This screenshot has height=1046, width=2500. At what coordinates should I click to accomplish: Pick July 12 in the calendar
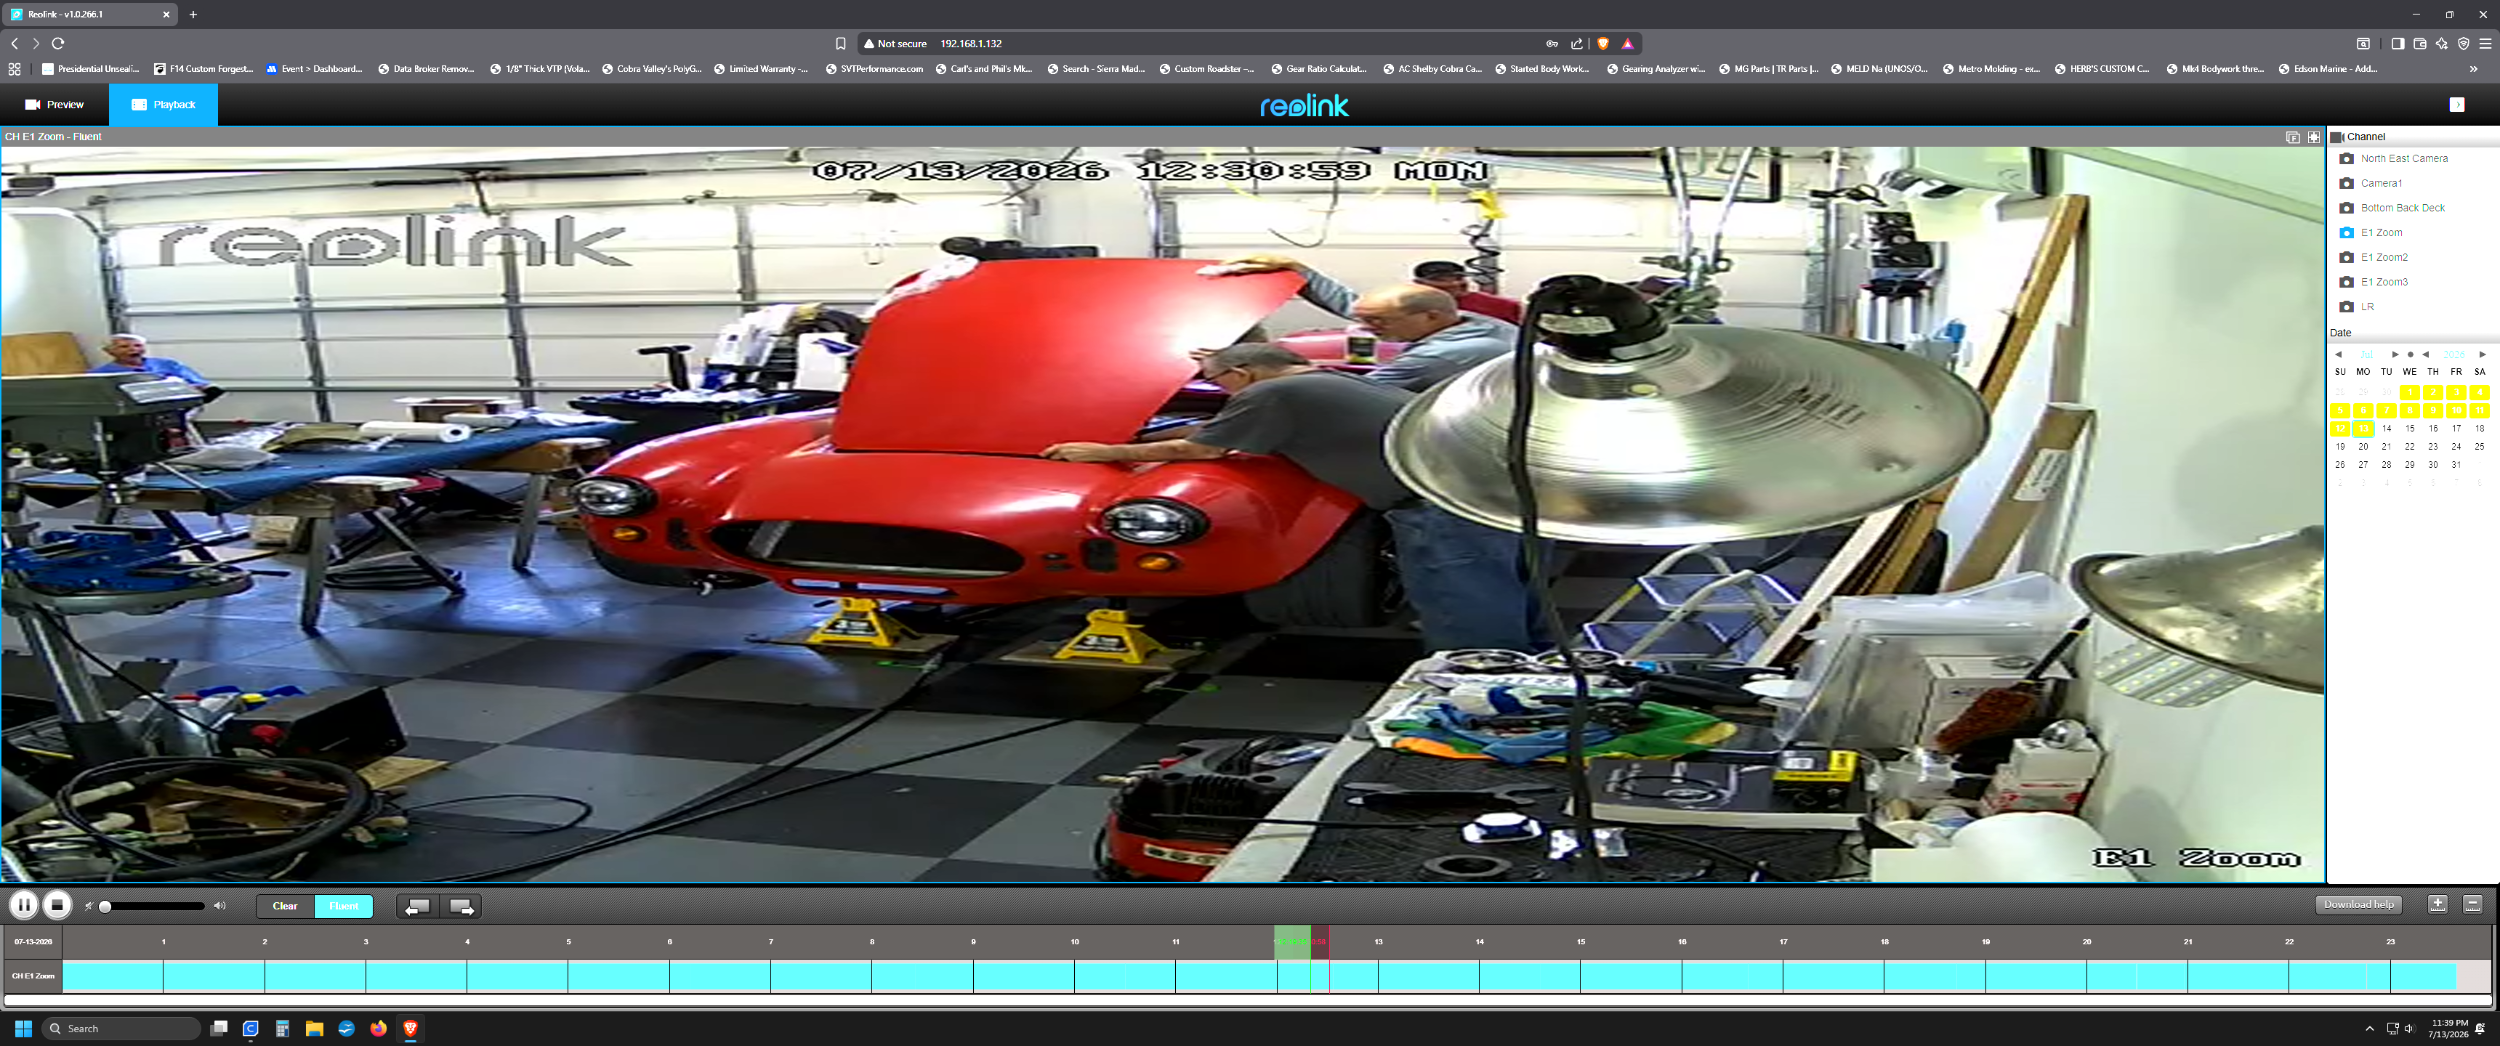pos(2340,428)
